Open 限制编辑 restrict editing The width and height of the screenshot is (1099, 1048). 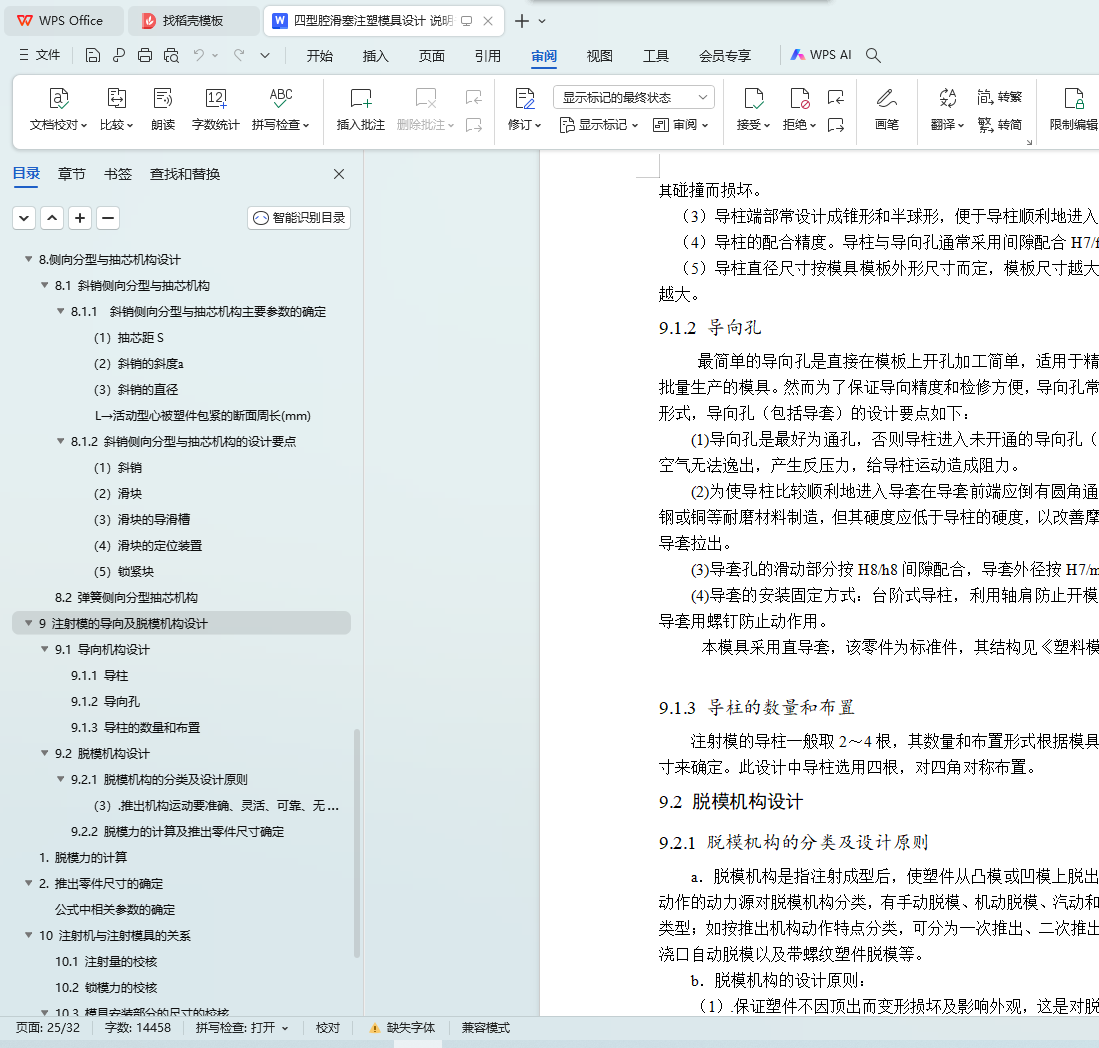tap(1073, 109)
